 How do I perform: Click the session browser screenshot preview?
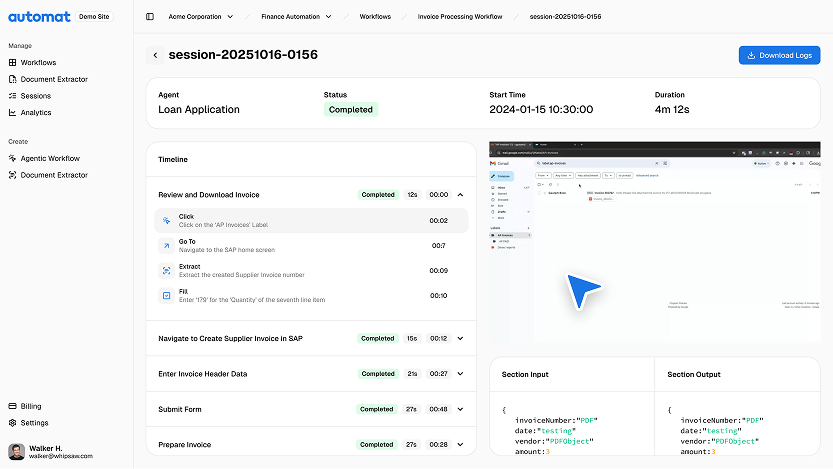click(654, 241)
